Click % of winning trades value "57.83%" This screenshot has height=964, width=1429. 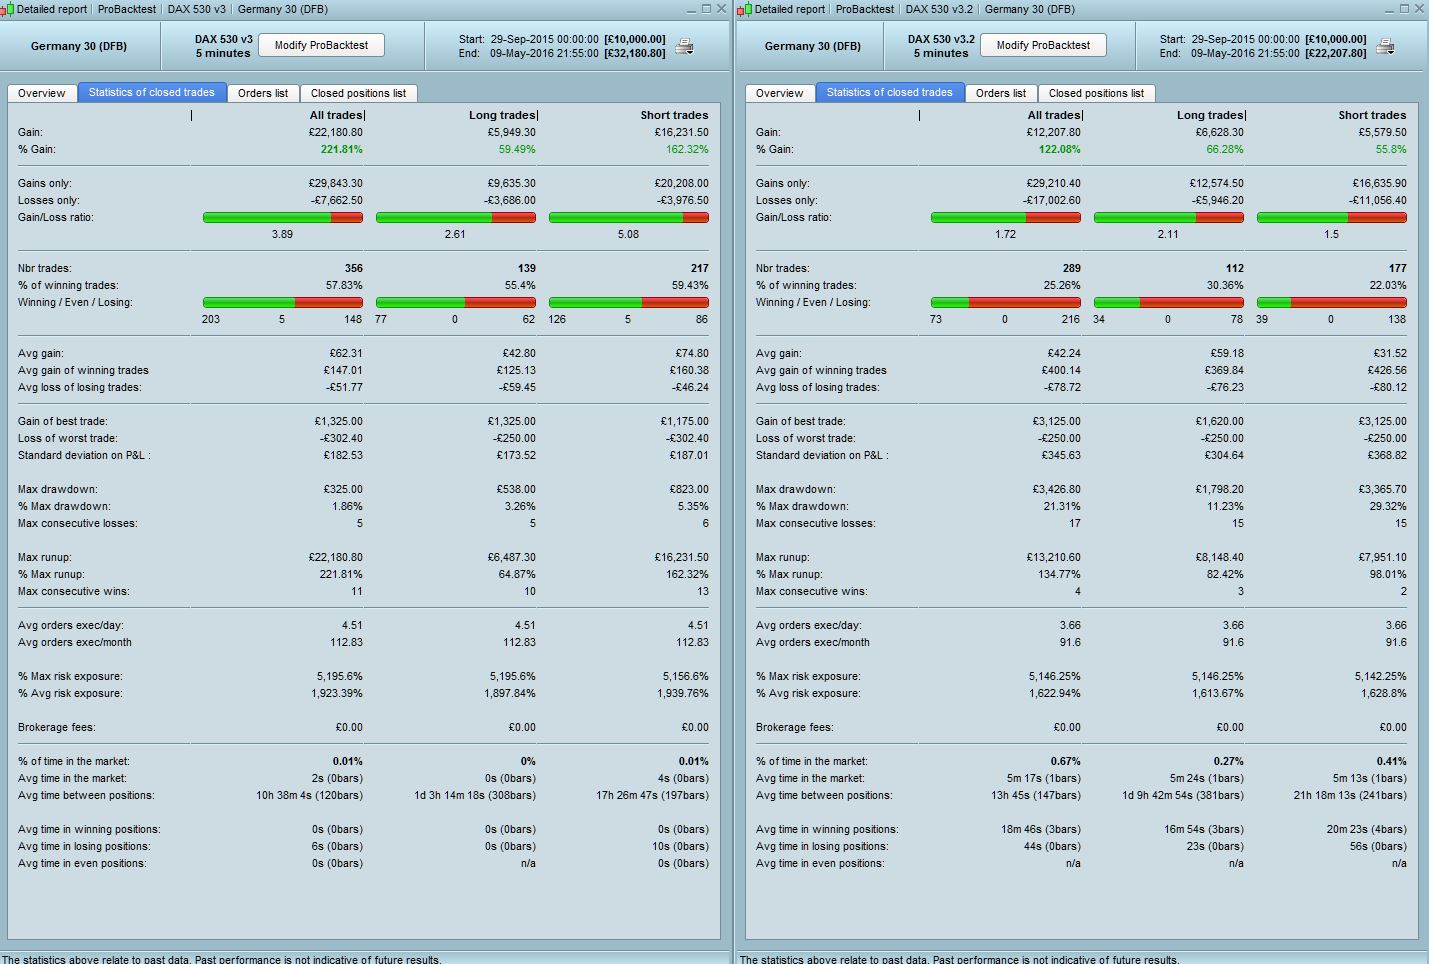[x=343, y=285]
